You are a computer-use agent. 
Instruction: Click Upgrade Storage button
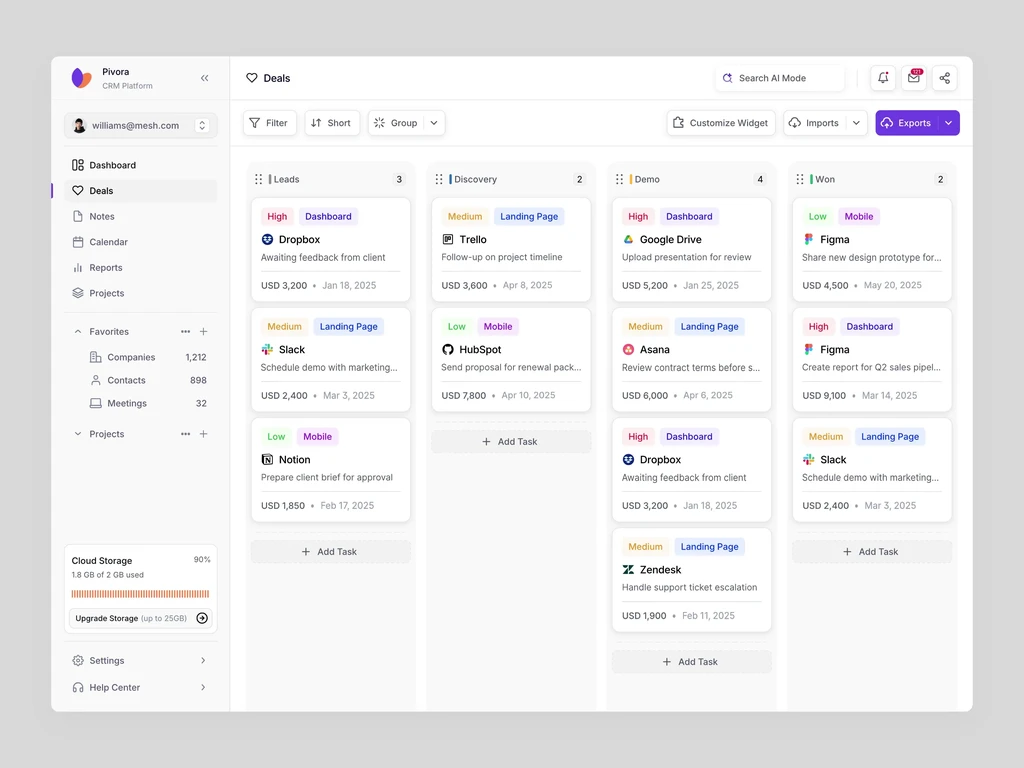point(140,618)
